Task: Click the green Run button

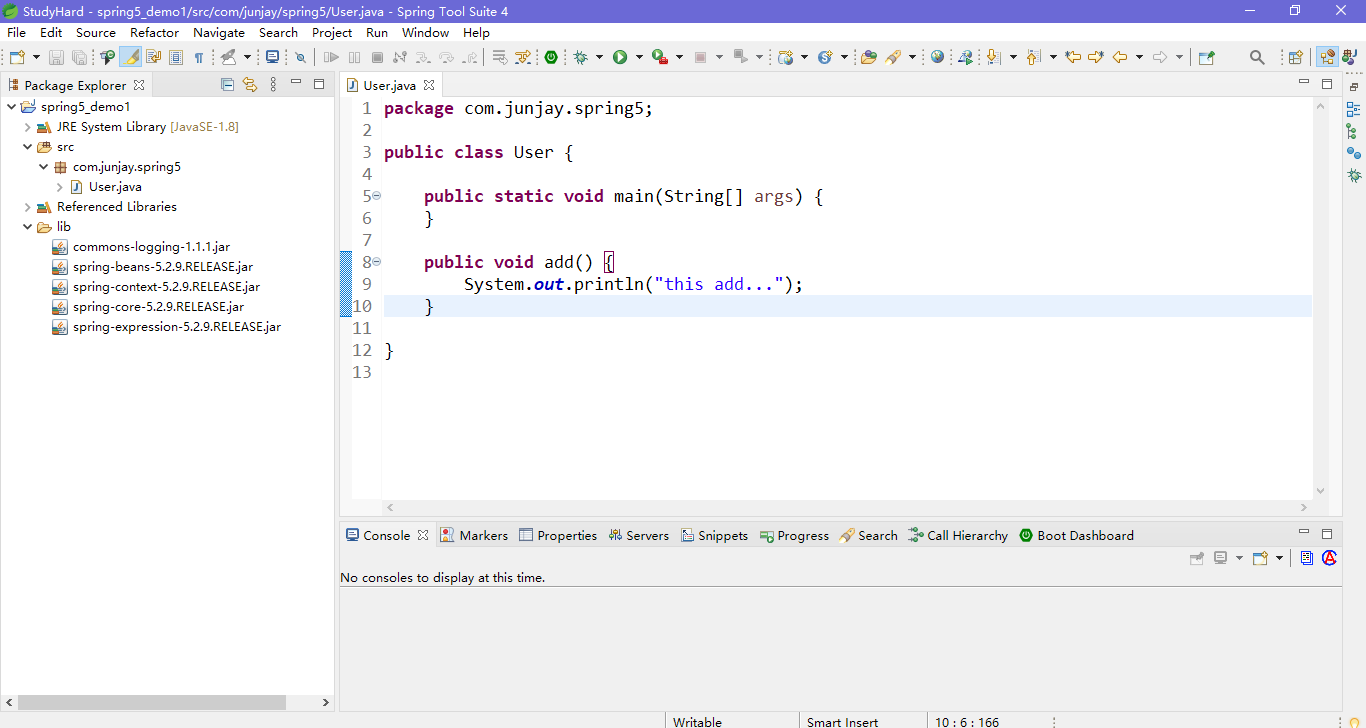Action: click(x=620, y=57)
